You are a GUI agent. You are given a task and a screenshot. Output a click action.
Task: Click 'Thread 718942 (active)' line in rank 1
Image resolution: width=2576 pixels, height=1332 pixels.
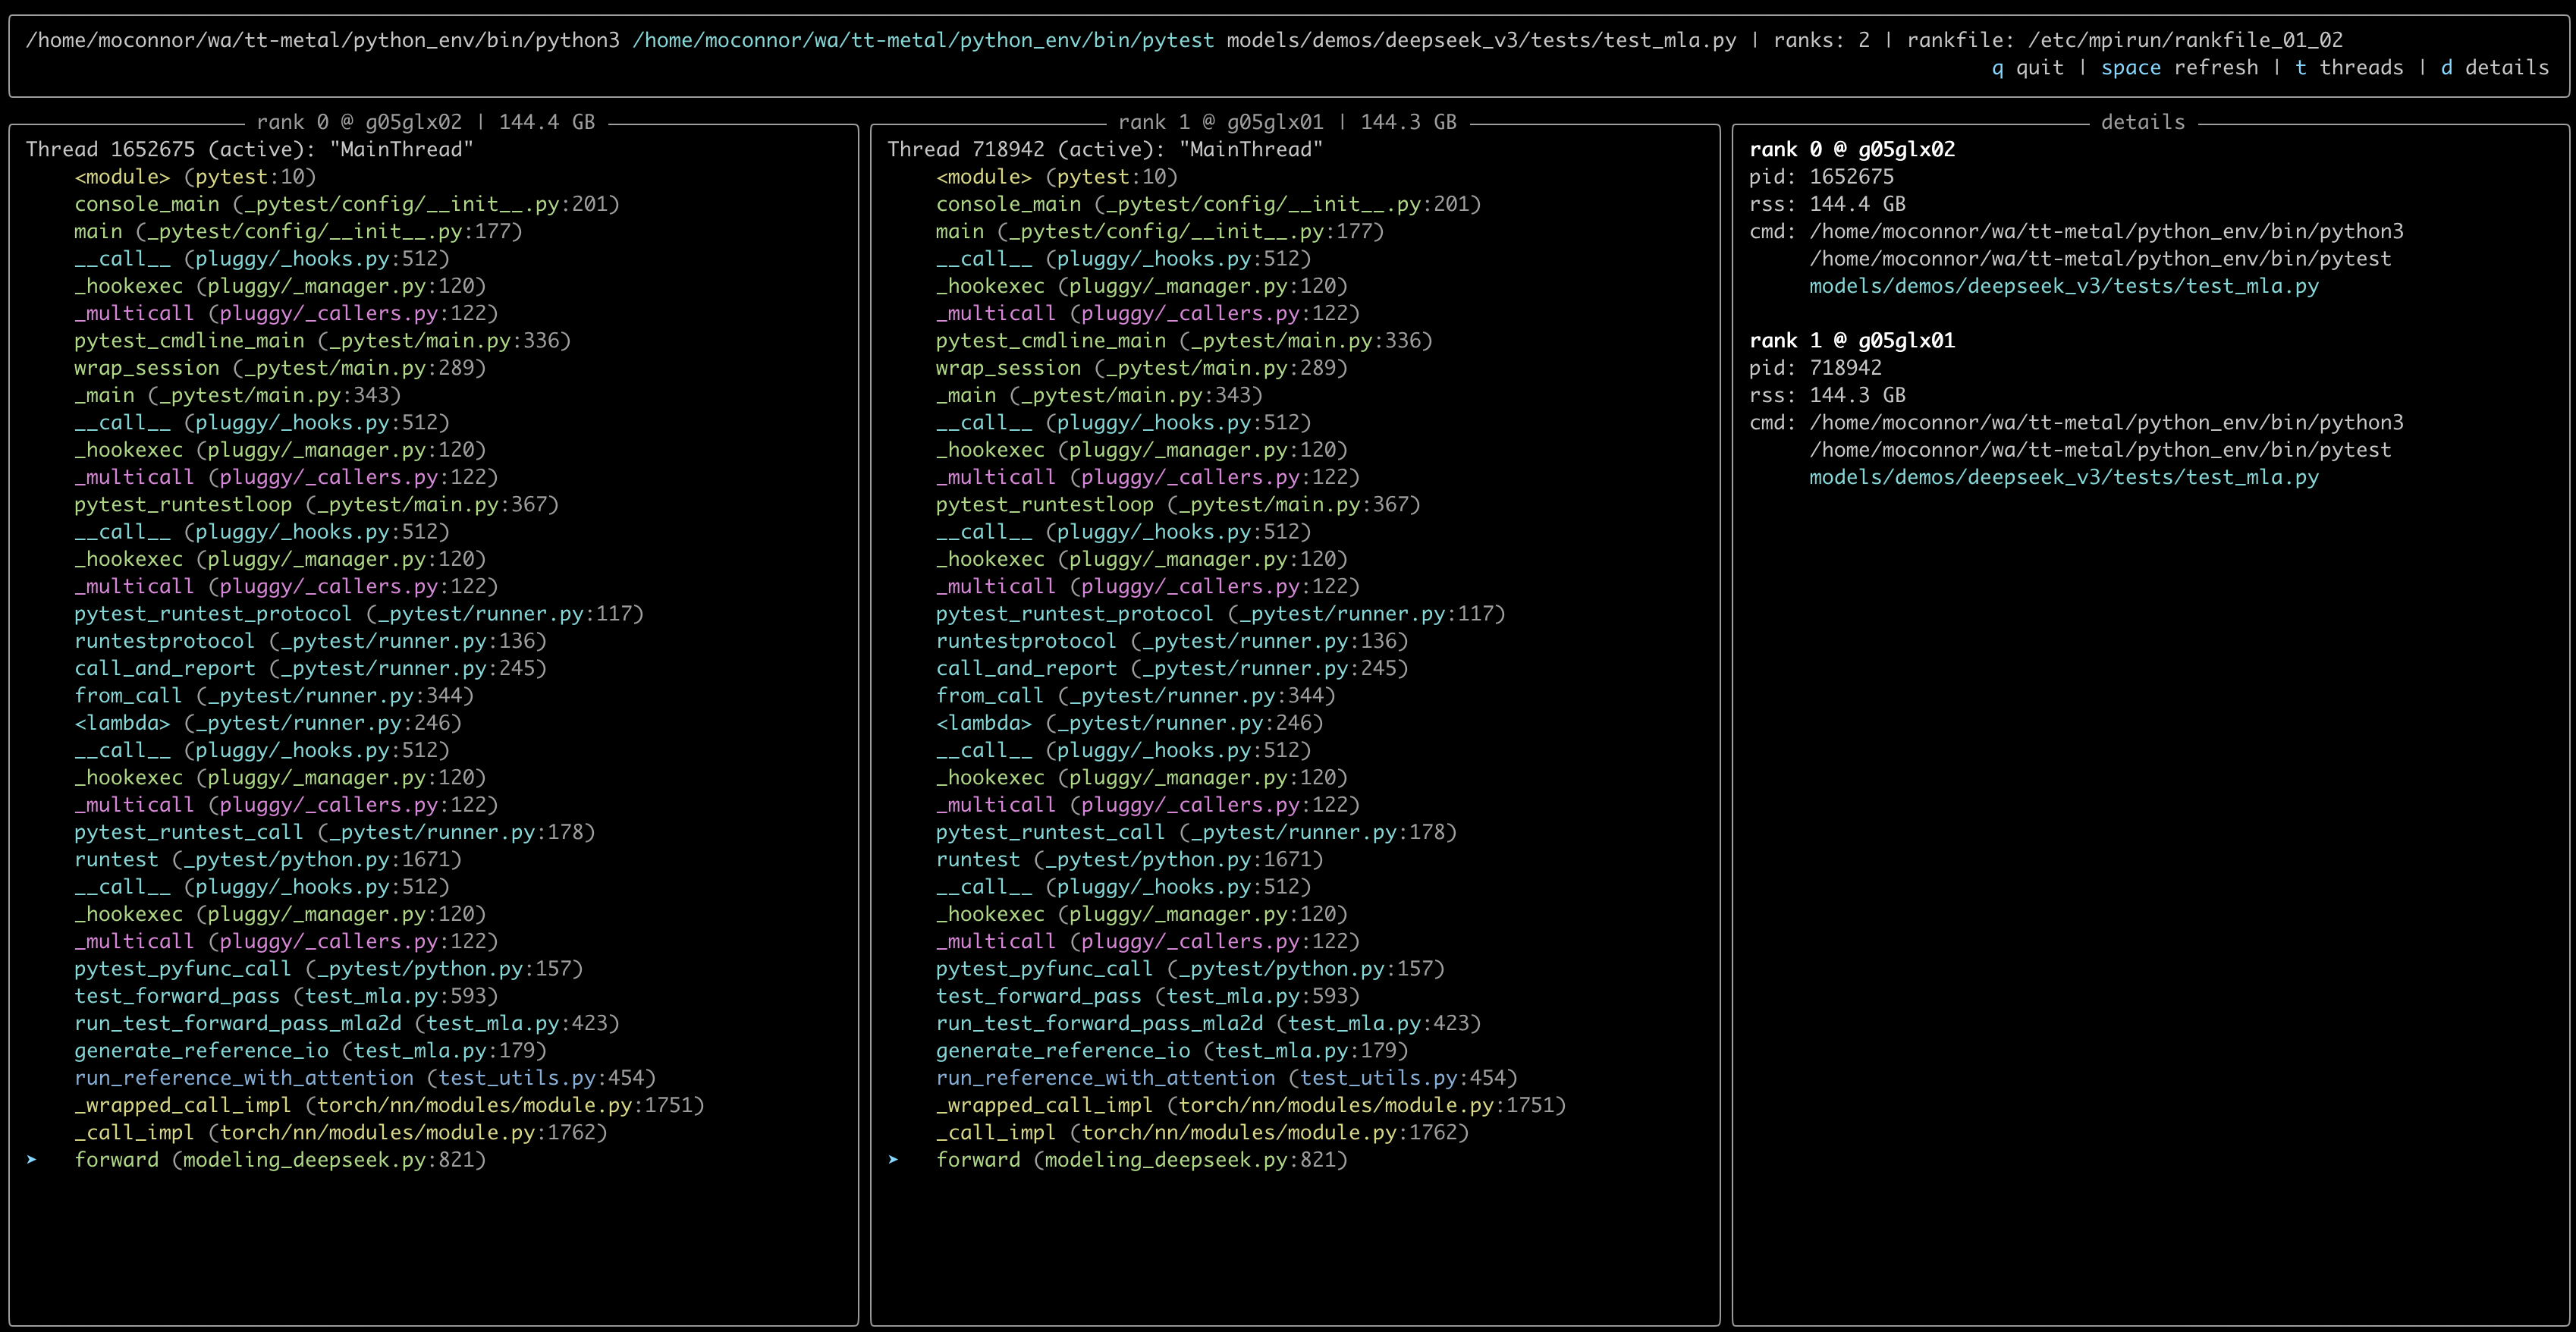tap(1105, 150)
